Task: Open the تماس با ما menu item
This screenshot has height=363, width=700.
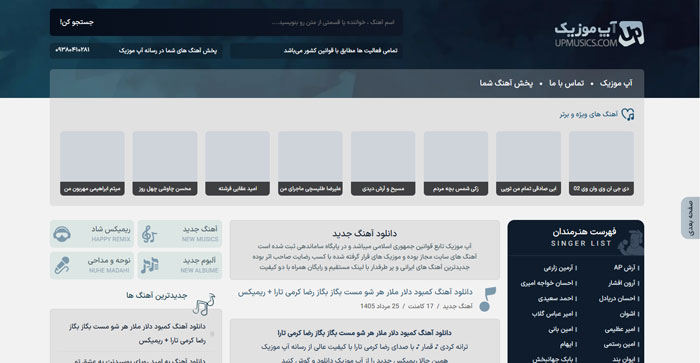Action: click(567, 83)
